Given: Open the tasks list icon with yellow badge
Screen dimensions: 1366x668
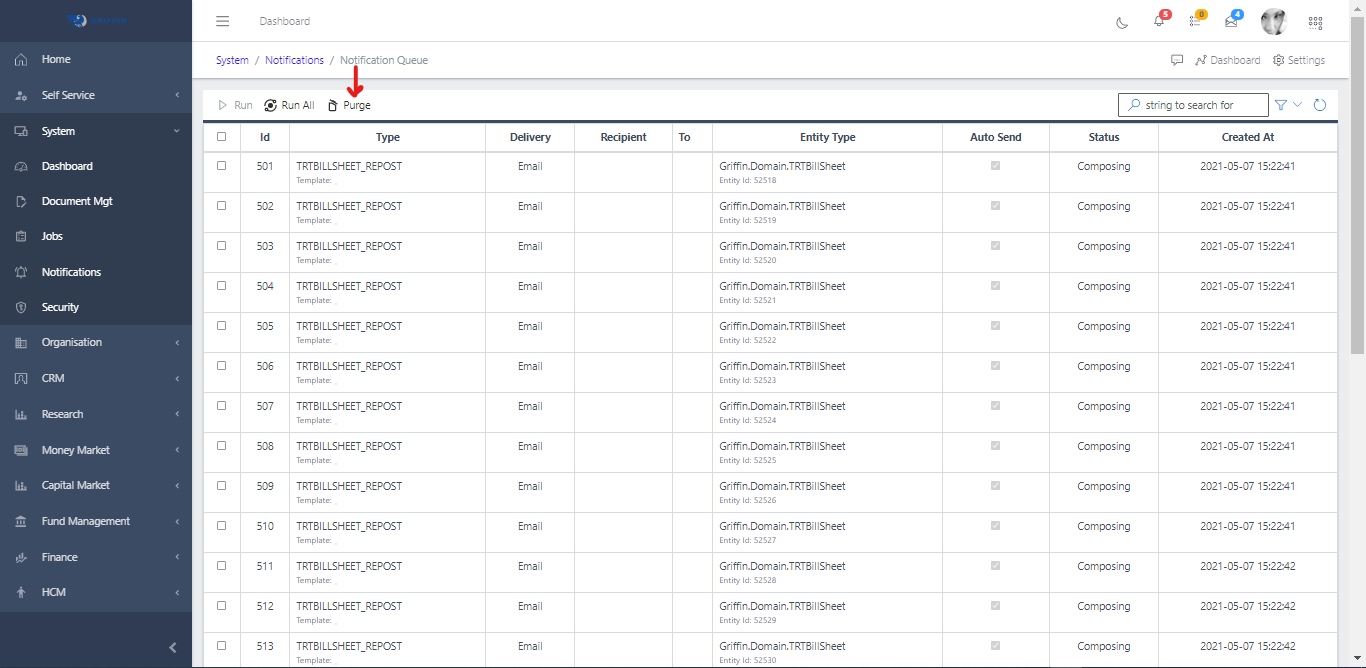Looking at the screenshot, I should (1195, 21).
